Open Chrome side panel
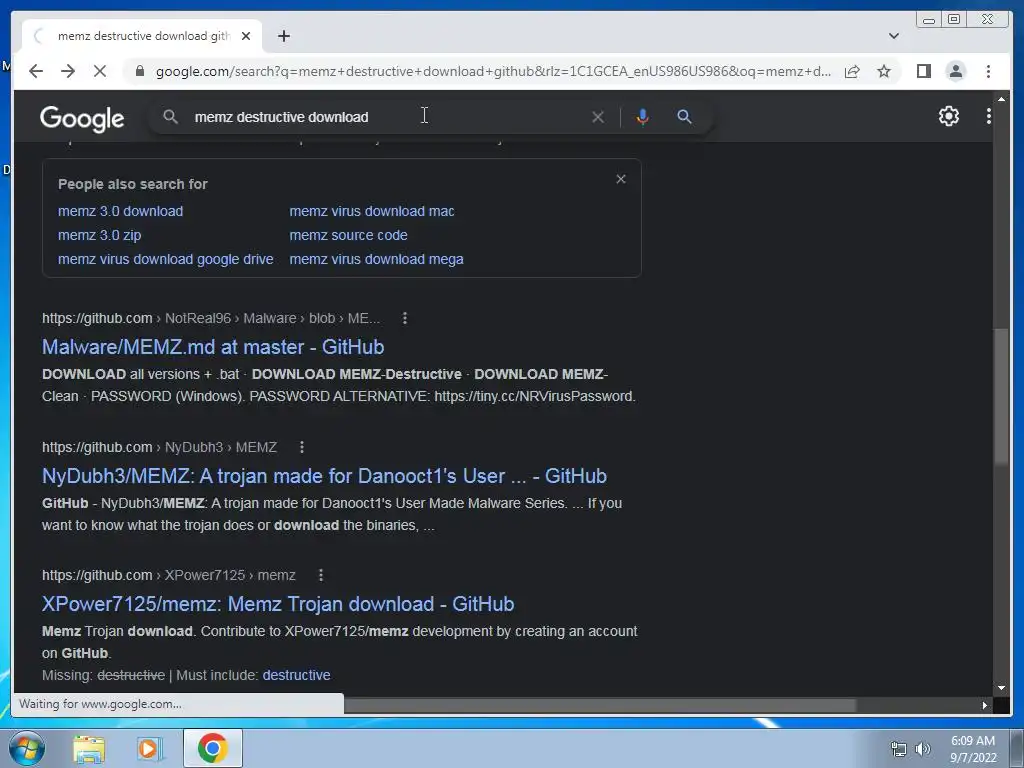 click(923, 71)
